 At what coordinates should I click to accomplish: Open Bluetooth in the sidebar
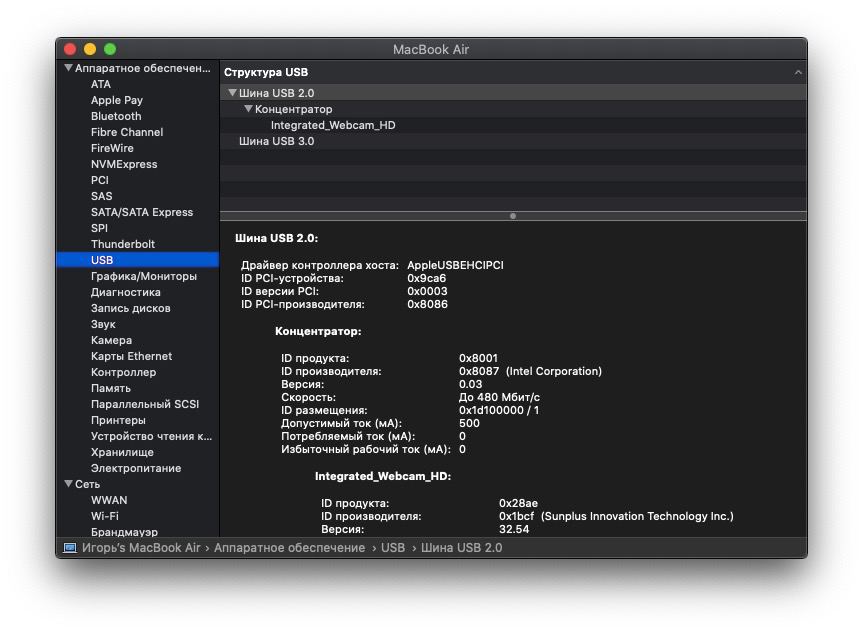click(116, 116)
